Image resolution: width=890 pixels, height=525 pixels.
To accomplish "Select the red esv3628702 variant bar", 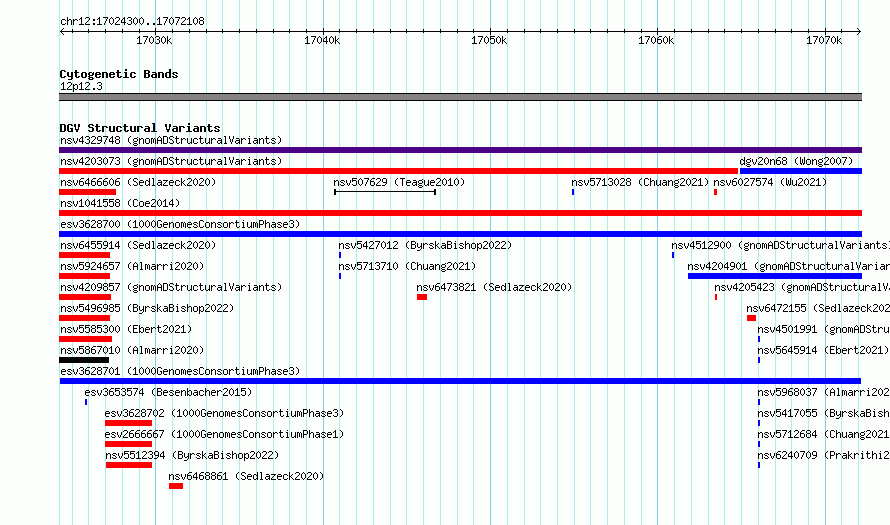I will coord(128,423).
